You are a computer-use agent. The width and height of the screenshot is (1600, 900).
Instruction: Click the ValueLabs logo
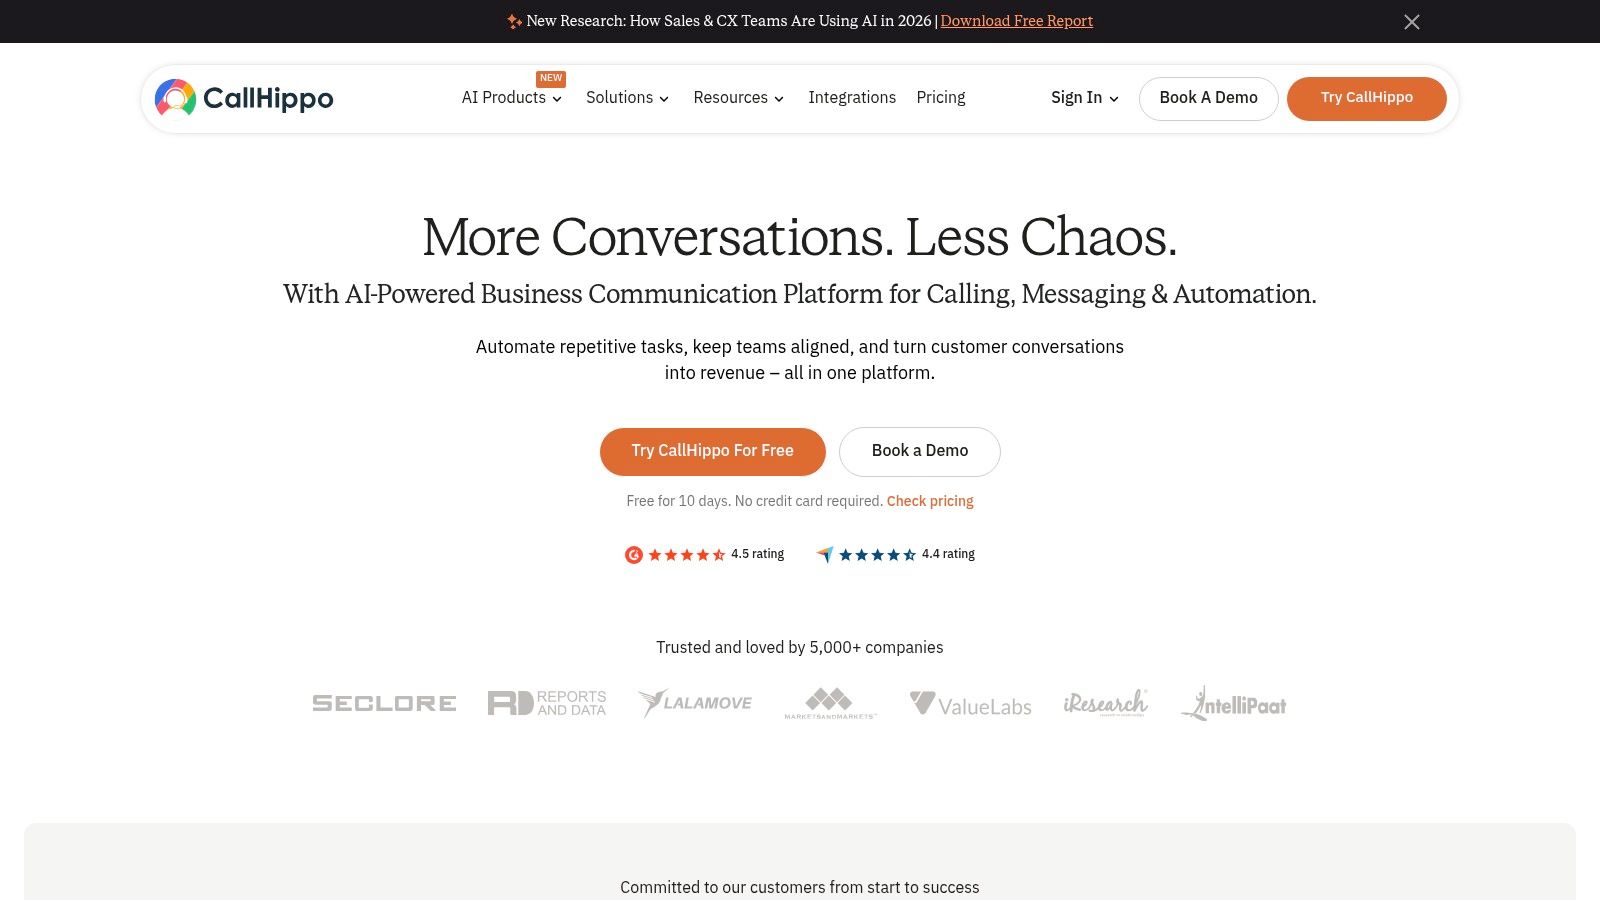pyautogui.click(x=970, y=704)
